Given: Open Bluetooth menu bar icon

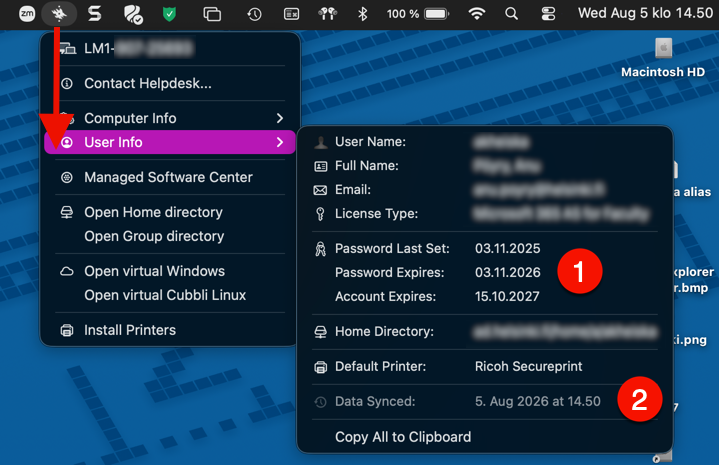Looking at the screenshot, I should pyautogui.click(x=363, y=14).
